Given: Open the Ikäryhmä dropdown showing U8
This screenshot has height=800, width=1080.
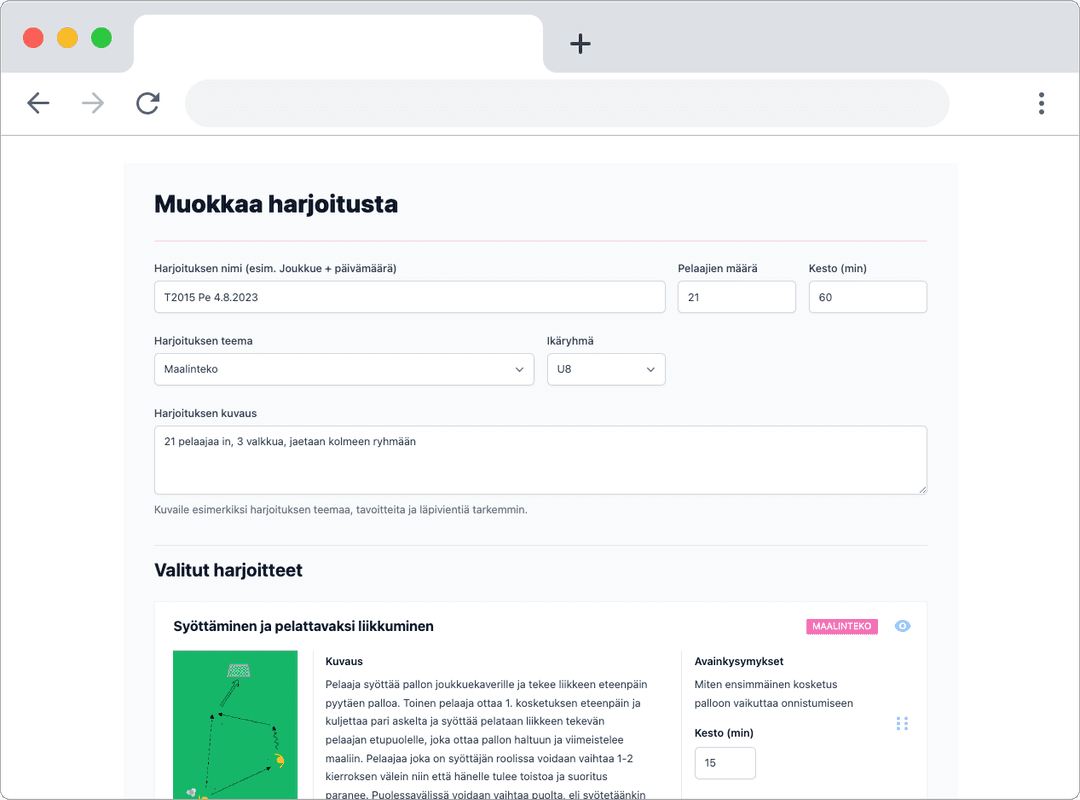Looking at the screenshot, I should 606,369.
